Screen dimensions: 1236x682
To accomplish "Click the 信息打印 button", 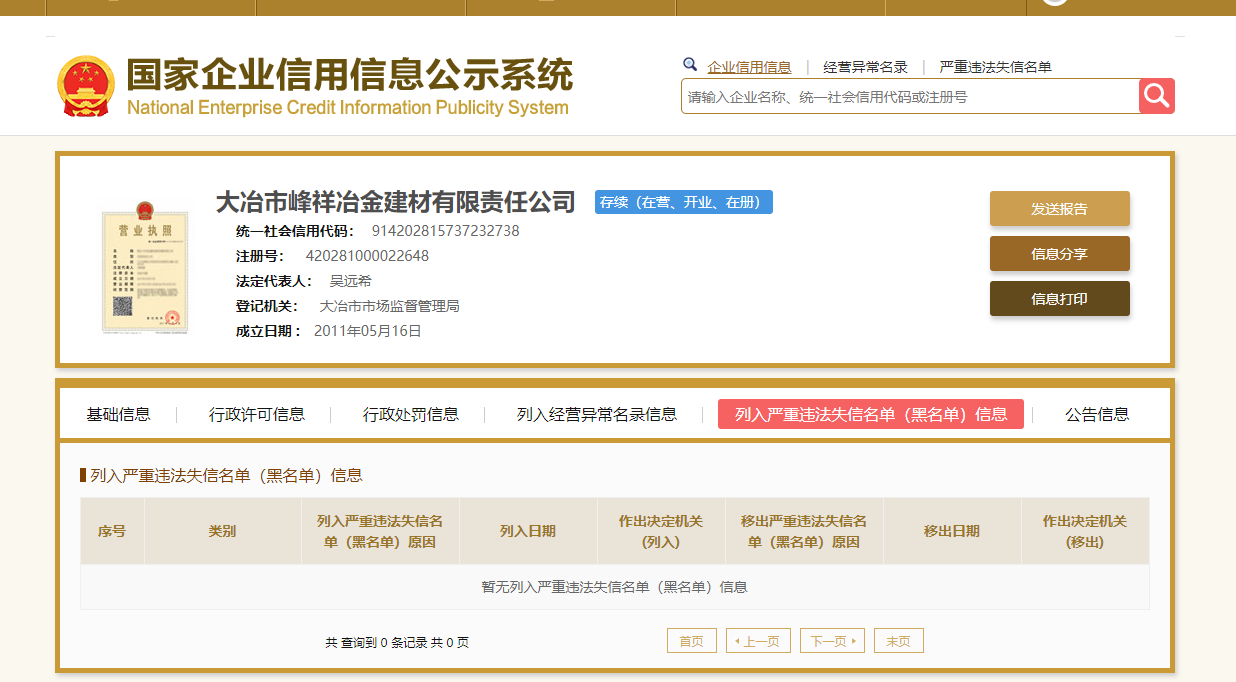I will click(1059, 299).
